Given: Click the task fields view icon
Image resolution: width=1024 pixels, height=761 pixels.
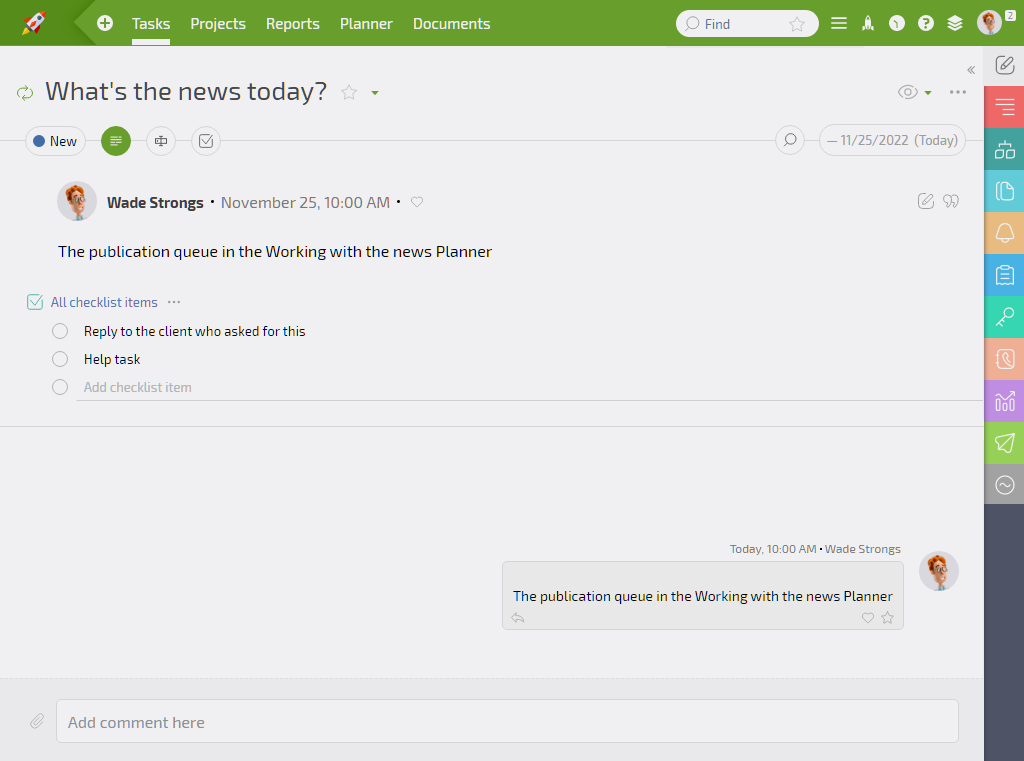Looking at the screenshot, I should pos(161,141).
